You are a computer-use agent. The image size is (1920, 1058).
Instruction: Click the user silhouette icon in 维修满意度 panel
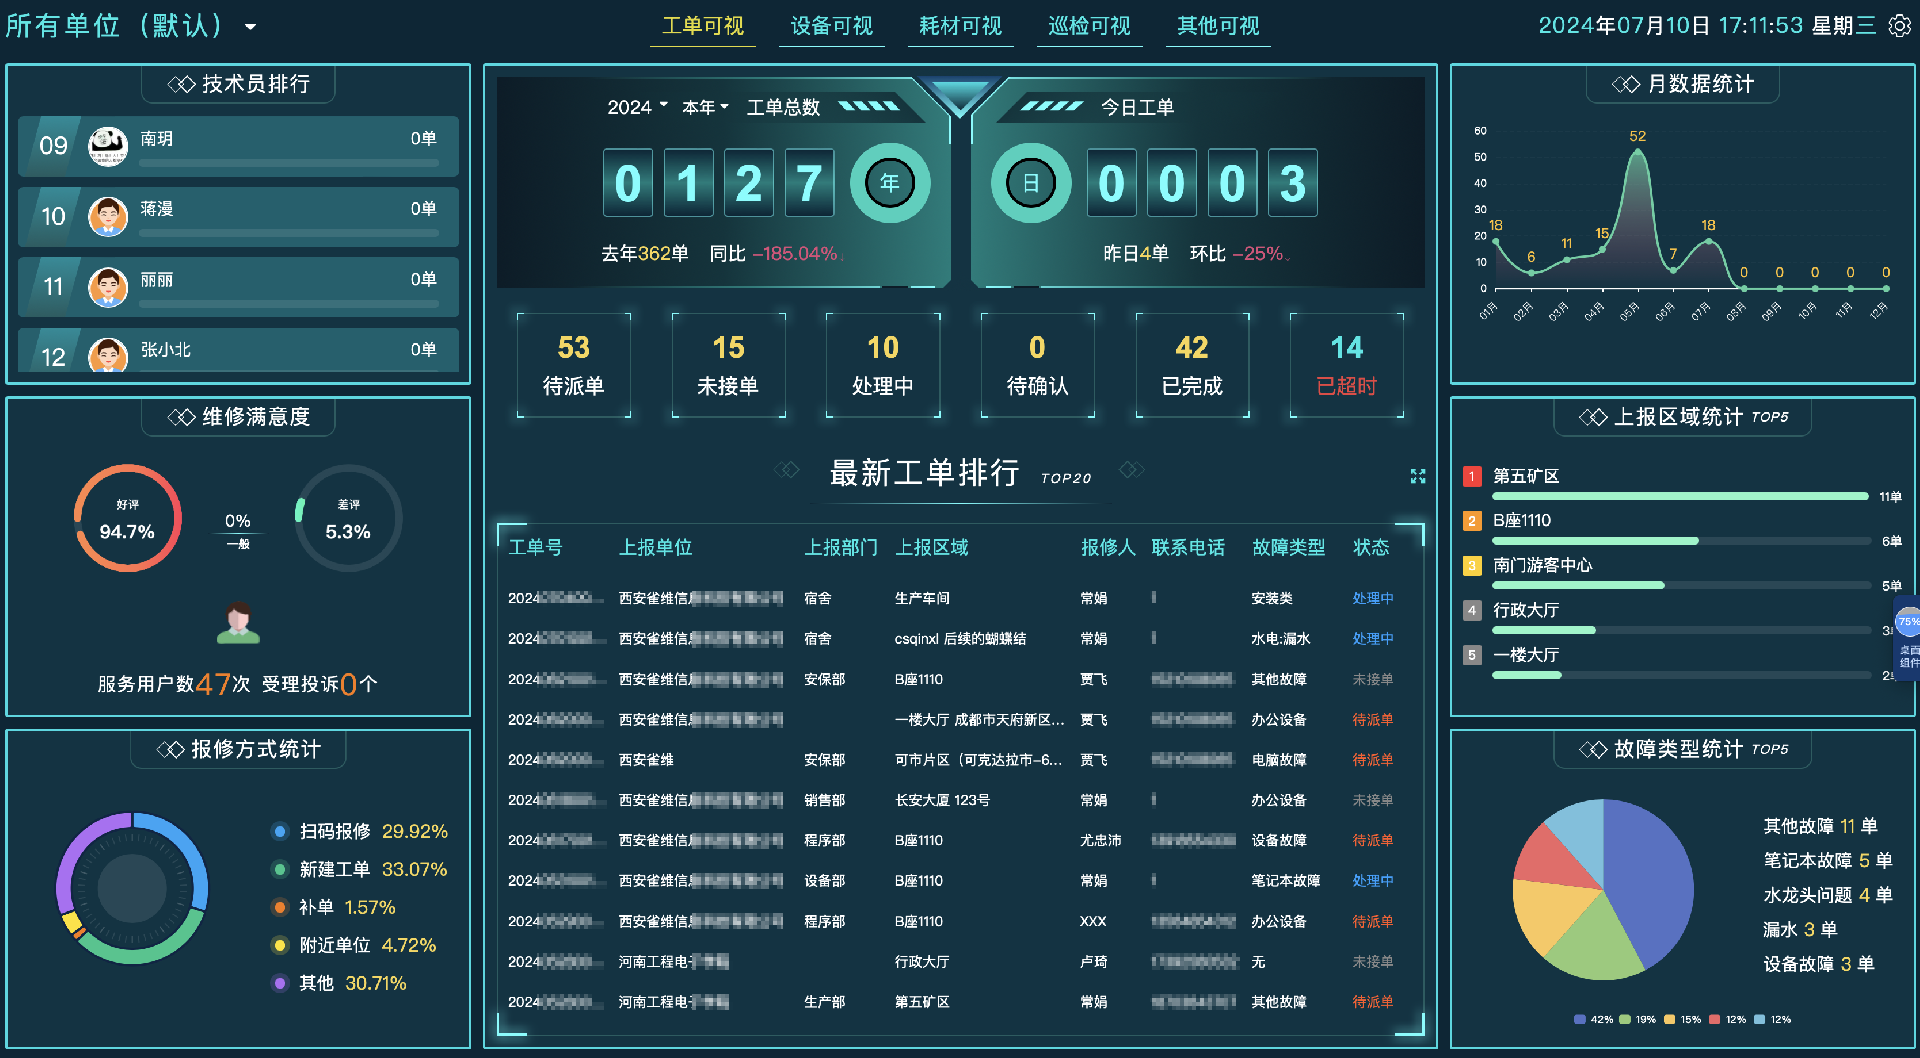pos(237,622)
